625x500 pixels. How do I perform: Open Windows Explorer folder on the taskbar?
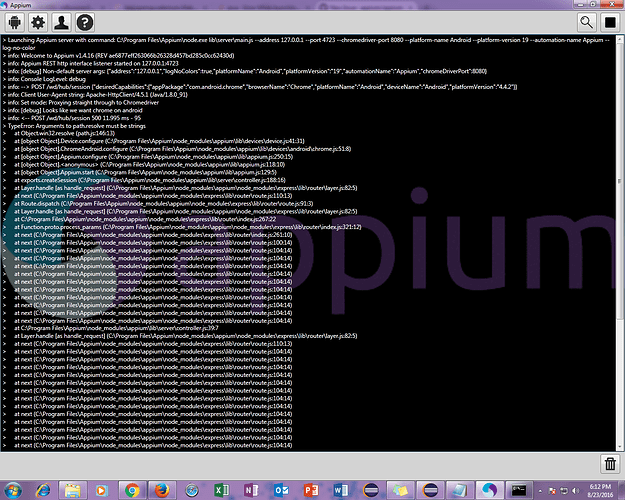pos(73,490)
